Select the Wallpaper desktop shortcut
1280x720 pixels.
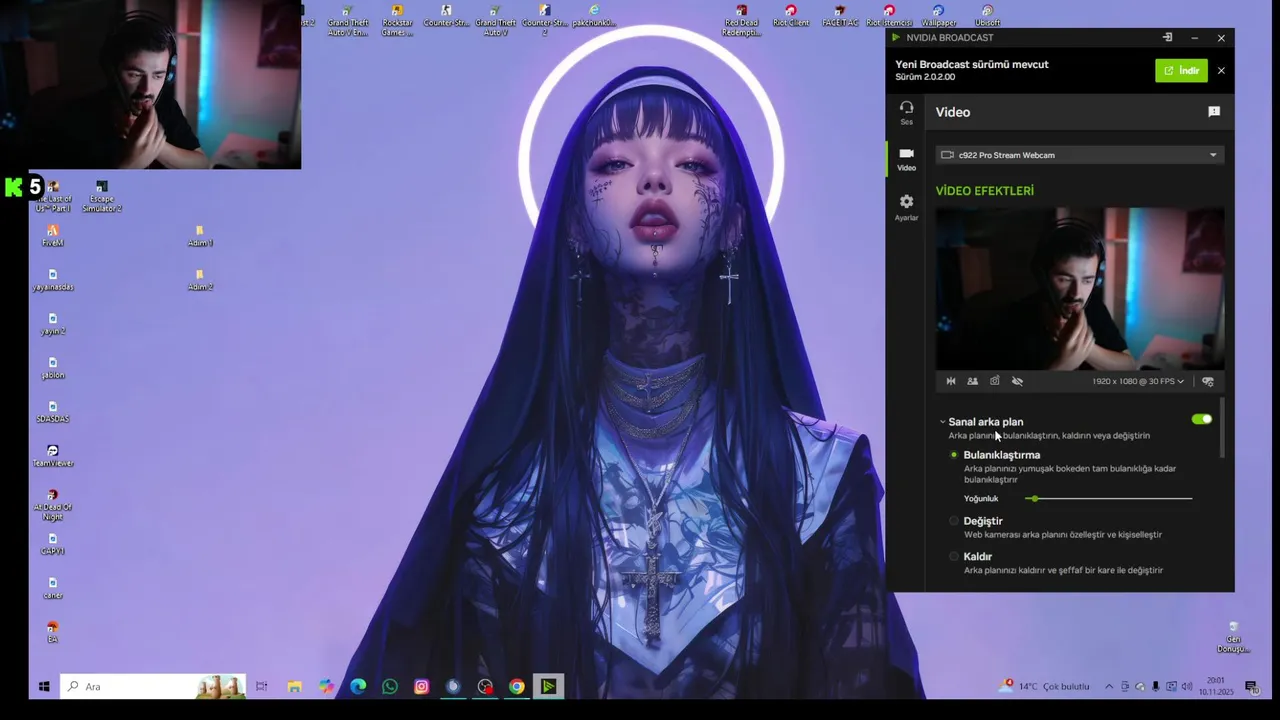point(938,16)
